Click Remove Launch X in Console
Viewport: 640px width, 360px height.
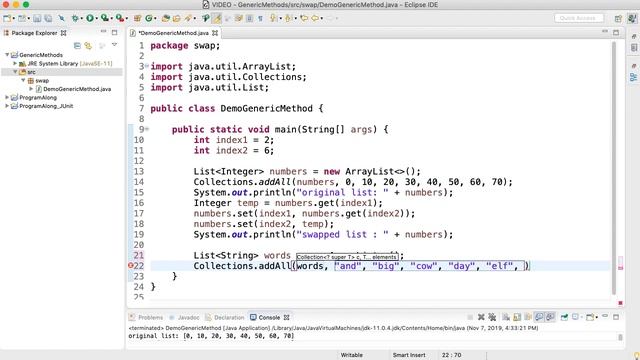click(x=481, y=317)
